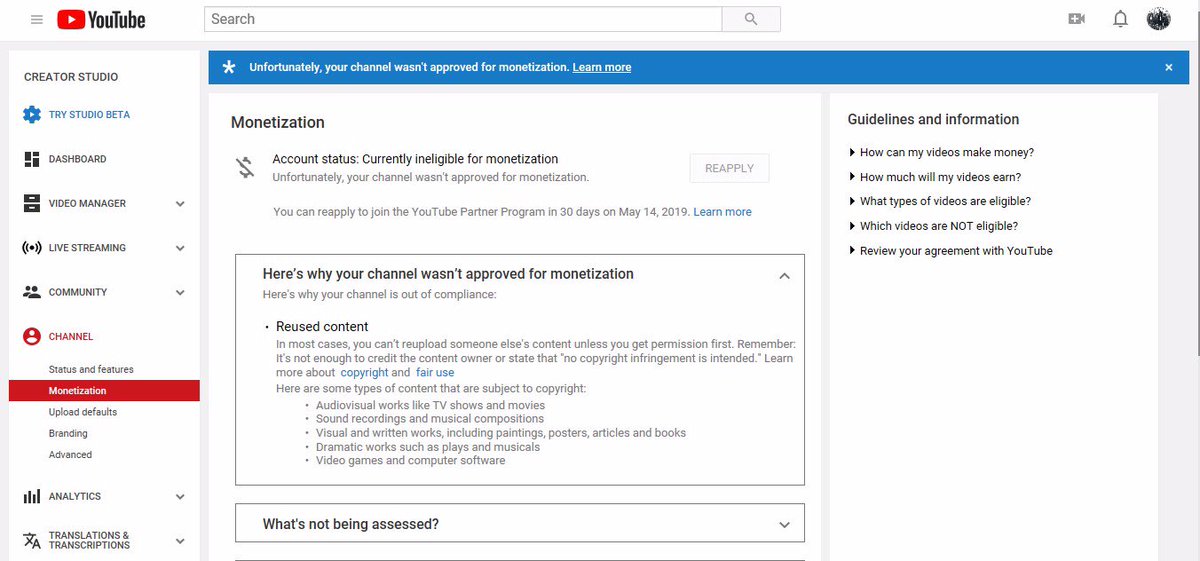The height and width of the screenshot is (561, 1200).
Task: Open Live Streaming menu item
Action: pos(87,248)
